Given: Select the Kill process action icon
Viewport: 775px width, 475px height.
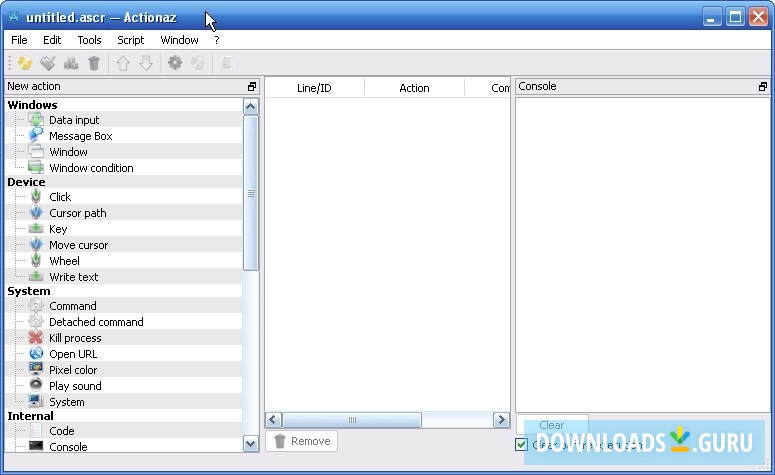Looking at the screenshot, I should pos(36,337).
